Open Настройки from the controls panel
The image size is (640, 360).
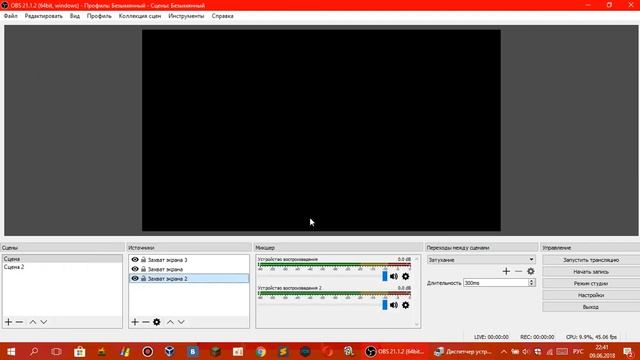(591, 295)
